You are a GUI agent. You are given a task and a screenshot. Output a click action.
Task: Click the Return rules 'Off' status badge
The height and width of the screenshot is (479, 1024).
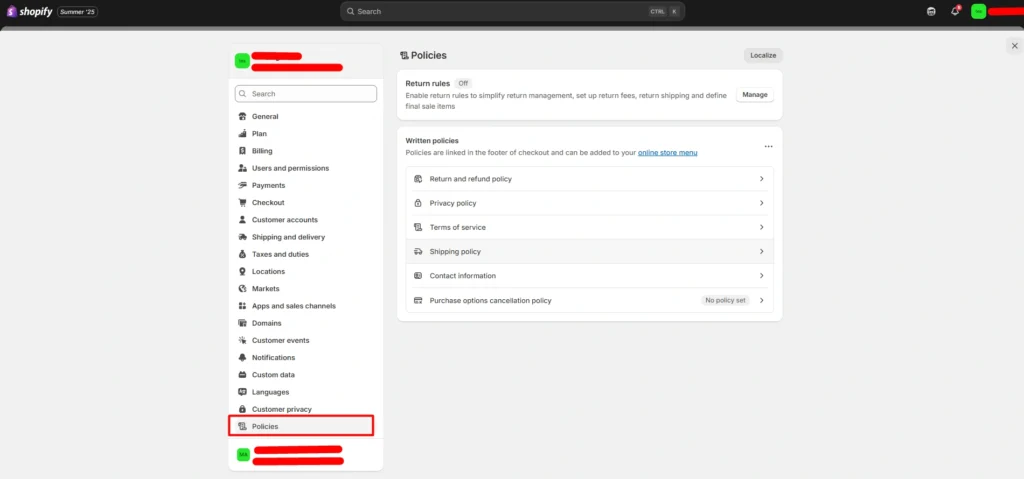463,84
